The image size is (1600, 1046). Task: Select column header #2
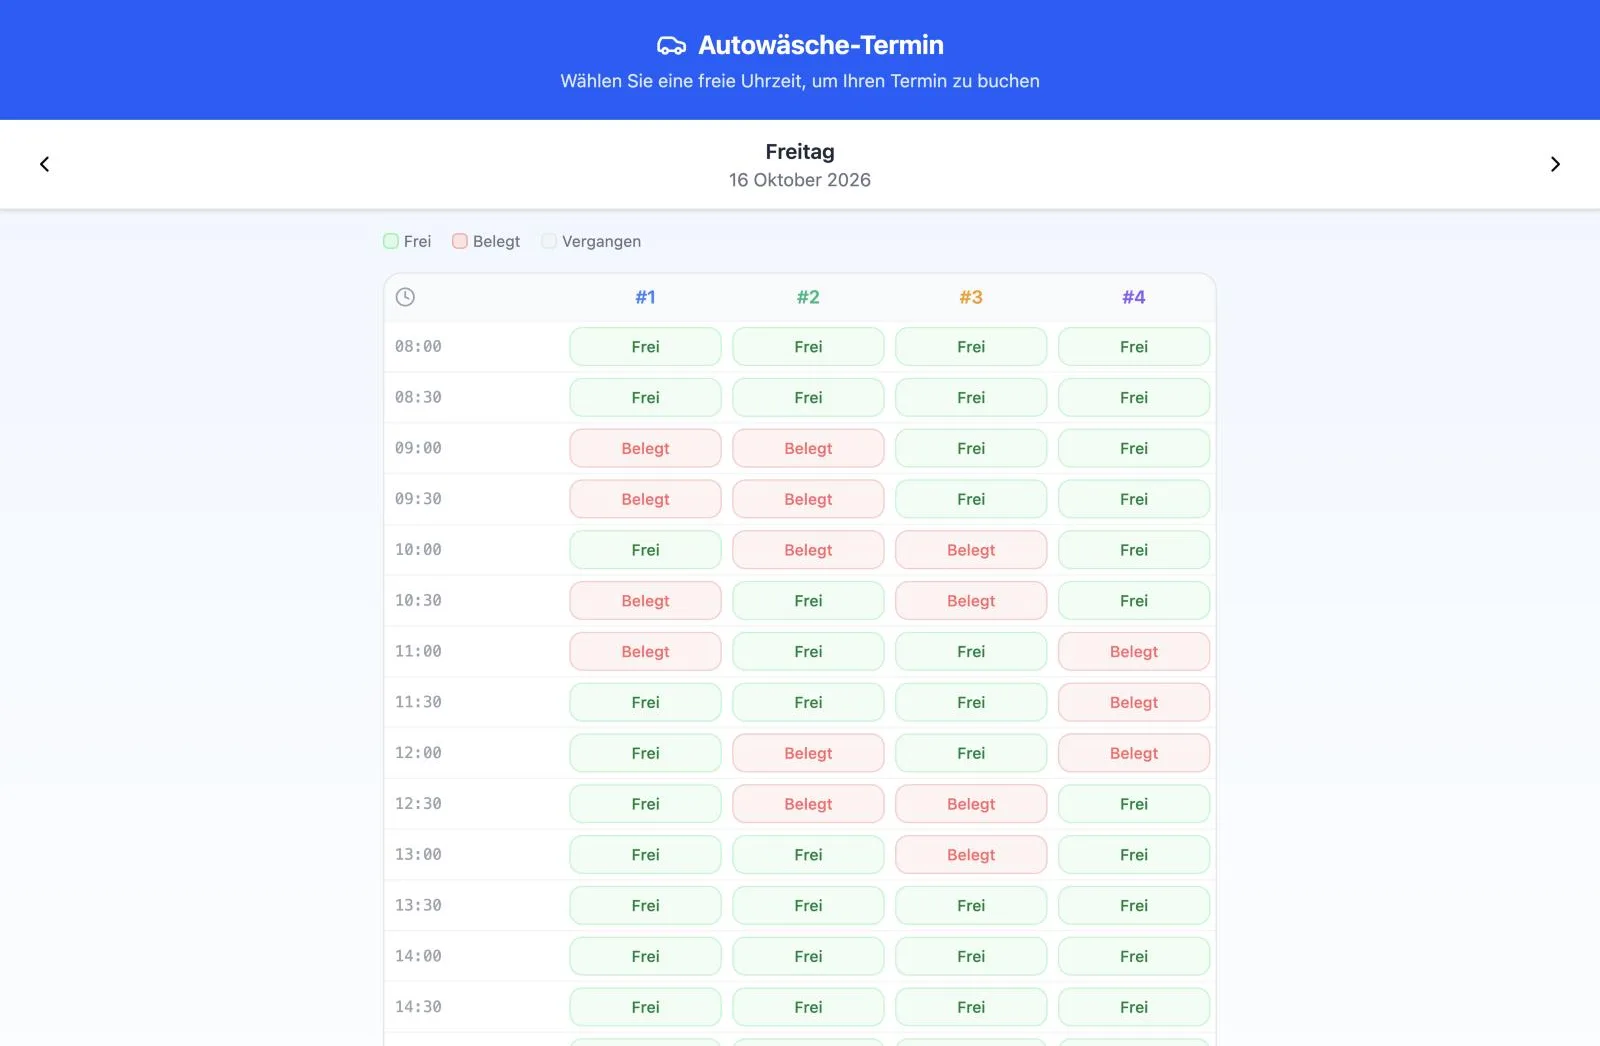808,297
